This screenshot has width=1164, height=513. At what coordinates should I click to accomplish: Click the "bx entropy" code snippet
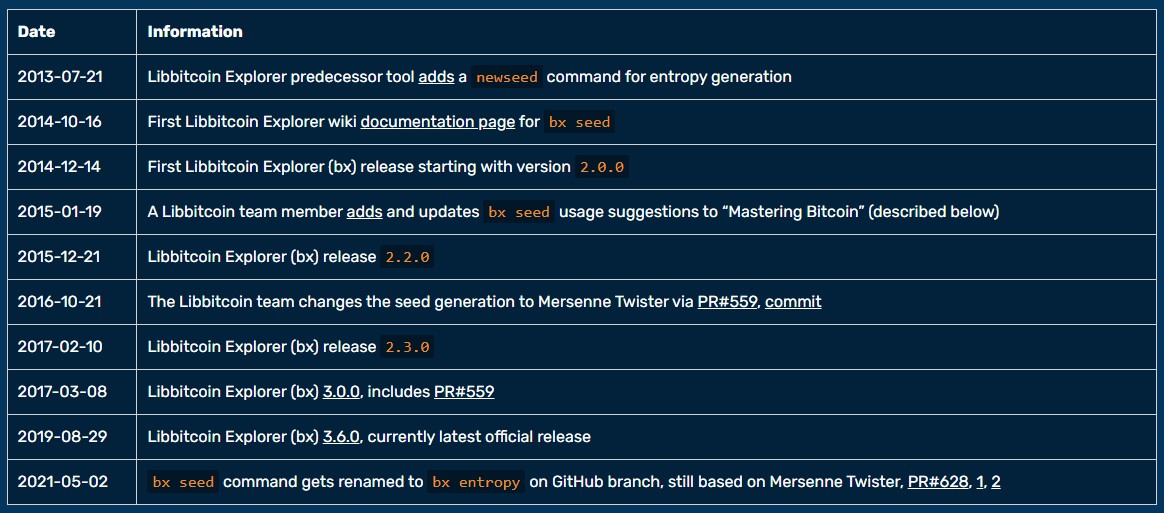tap(476, 482)
